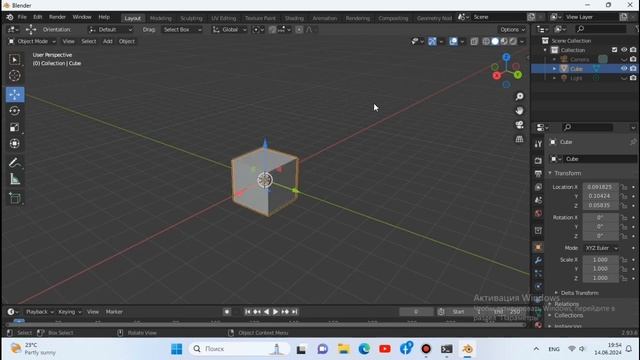
Task: Click the Location X value field
Action: tap(600, 187)
